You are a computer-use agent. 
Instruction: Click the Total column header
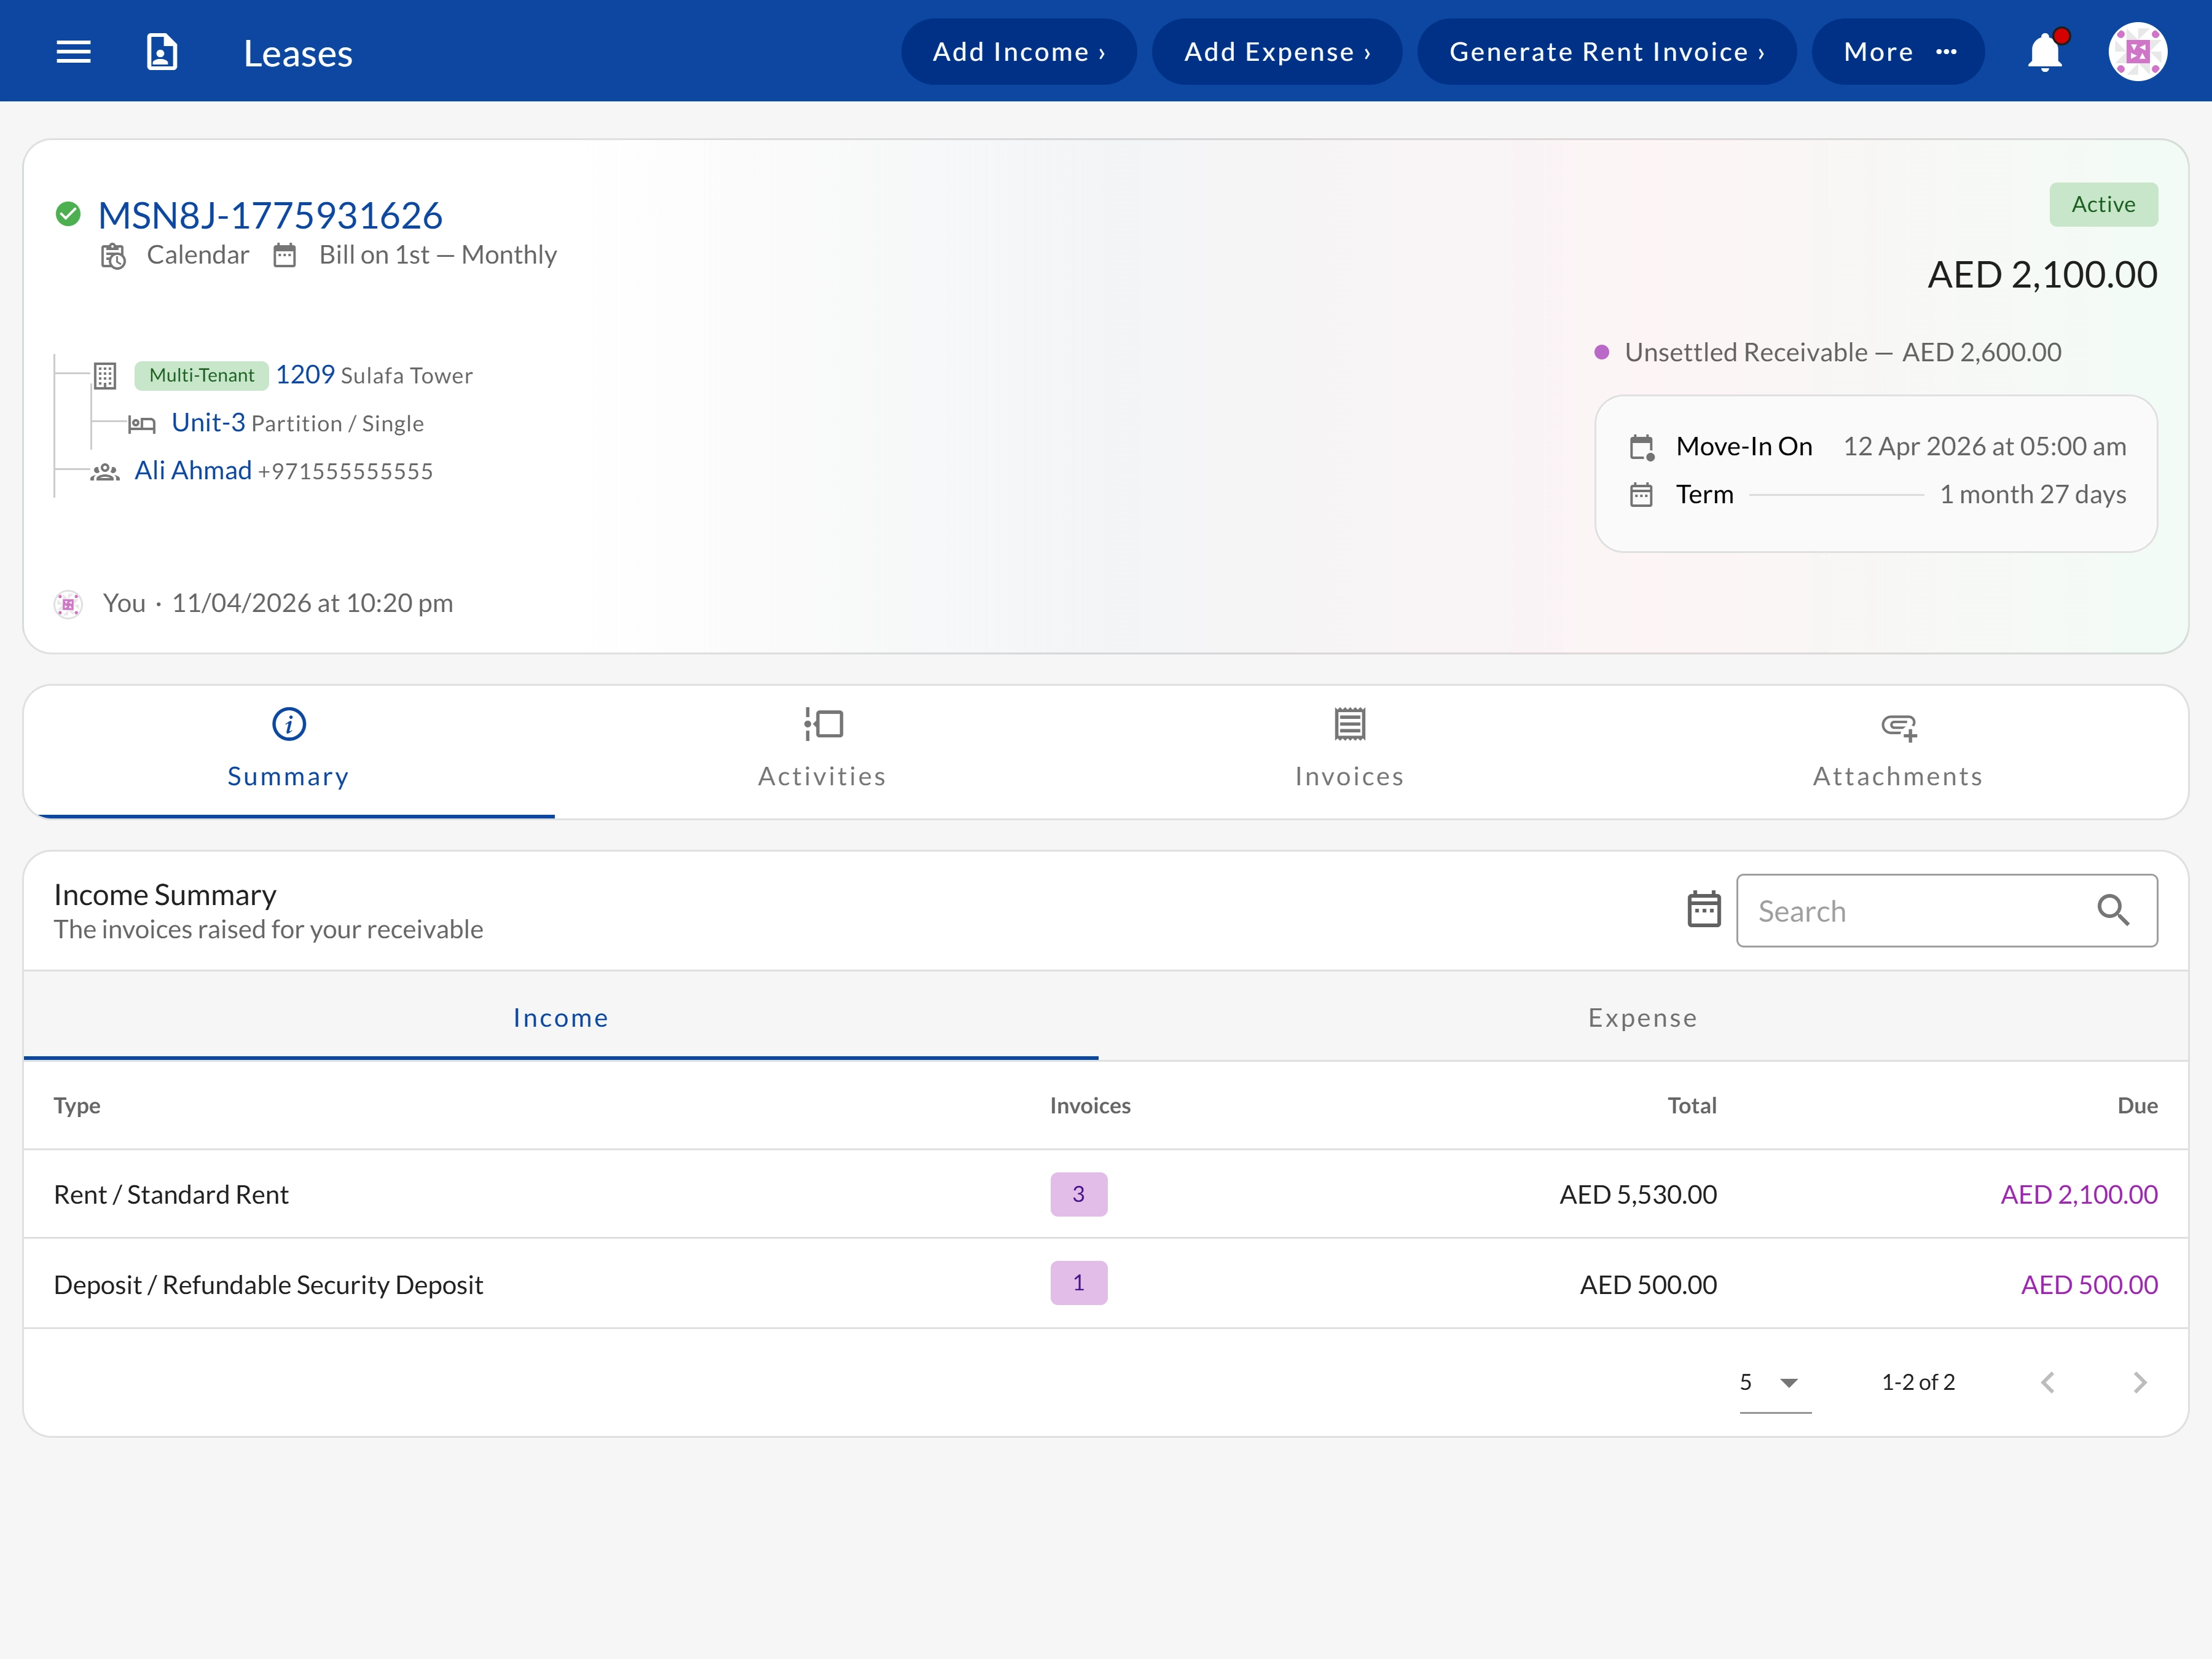tap(1692, 1106)
